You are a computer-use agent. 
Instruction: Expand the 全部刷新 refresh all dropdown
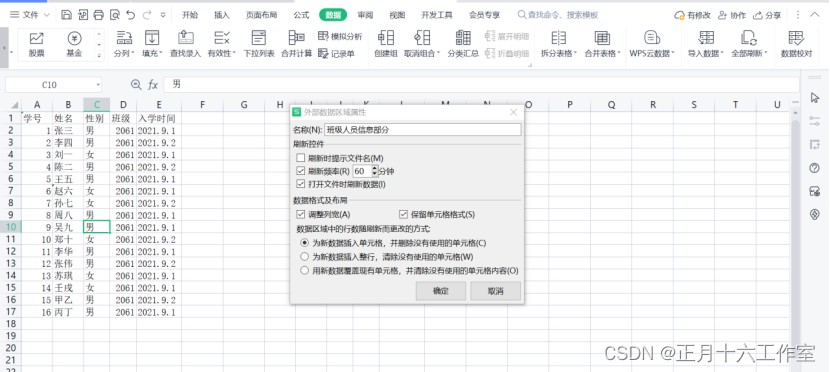pyautogui.click(x=766, y=53)
